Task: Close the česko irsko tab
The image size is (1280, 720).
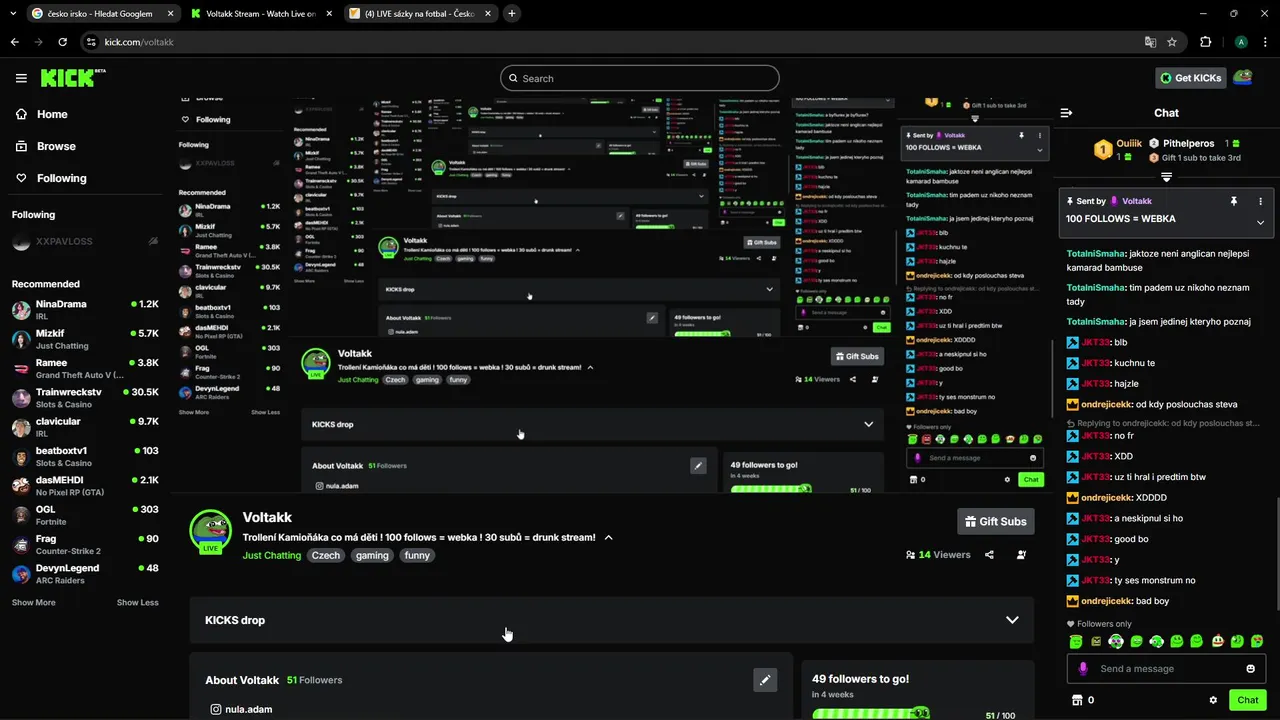Action: 170,13
